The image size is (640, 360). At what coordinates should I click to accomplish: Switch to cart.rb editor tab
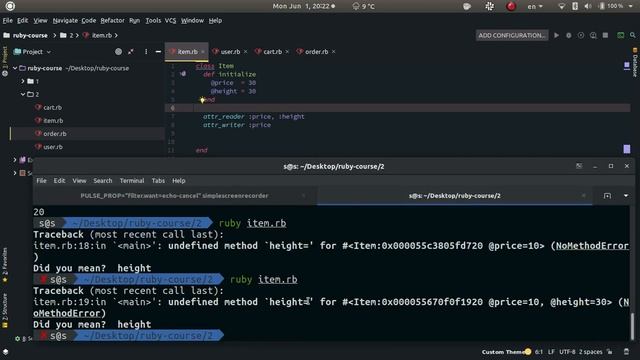pos(272,52)
